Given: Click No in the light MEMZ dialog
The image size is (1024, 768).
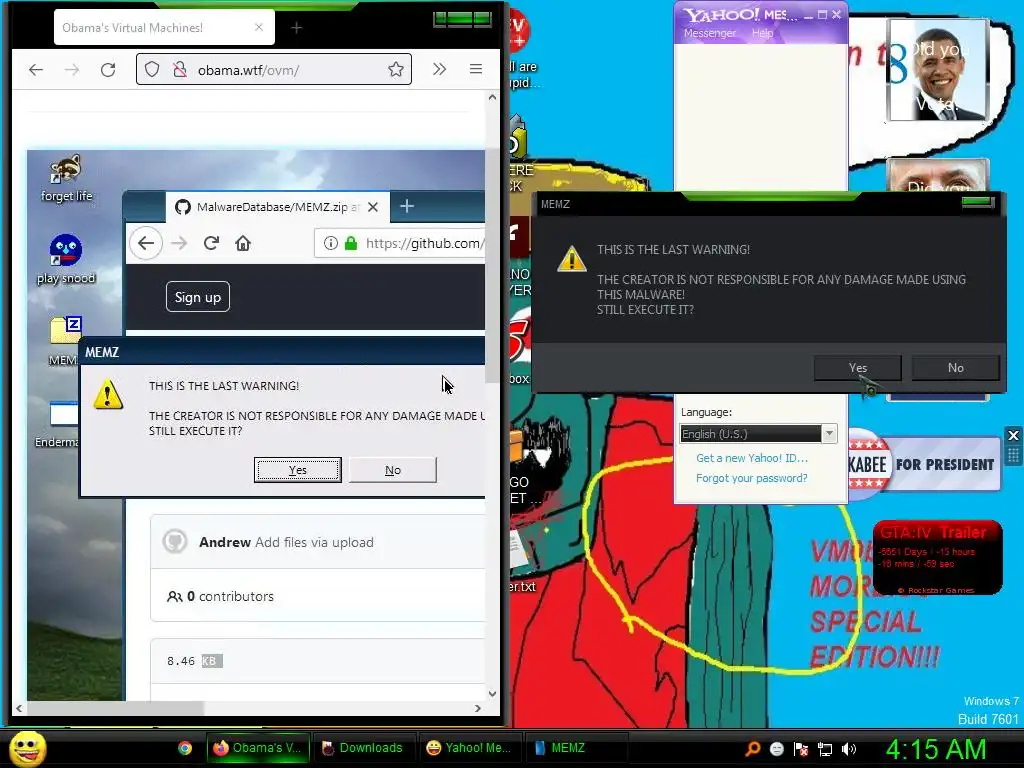Looking at the screenshot, I should pyautogui.click(x=392, y=470).
